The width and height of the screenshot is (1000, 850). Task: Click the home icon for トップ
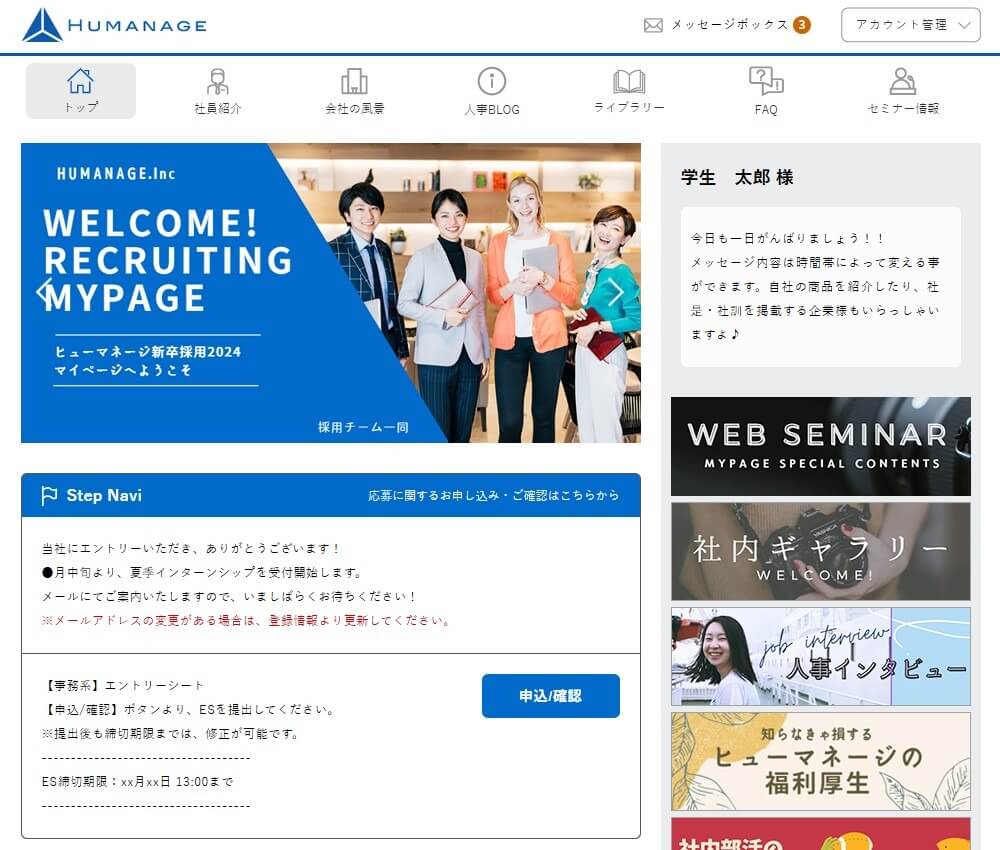tap(80, 81)
